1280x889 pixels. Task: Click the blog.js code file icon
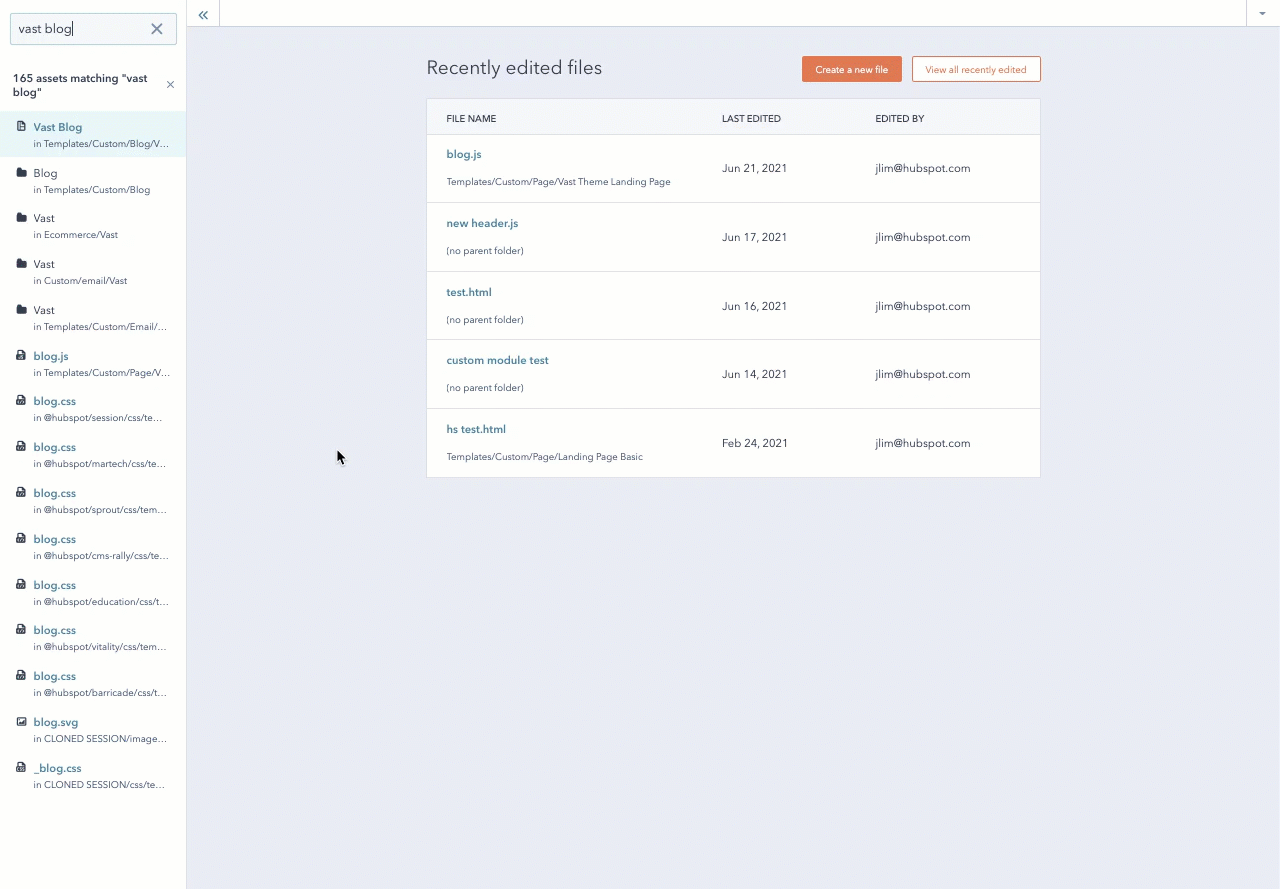point(20,356)
